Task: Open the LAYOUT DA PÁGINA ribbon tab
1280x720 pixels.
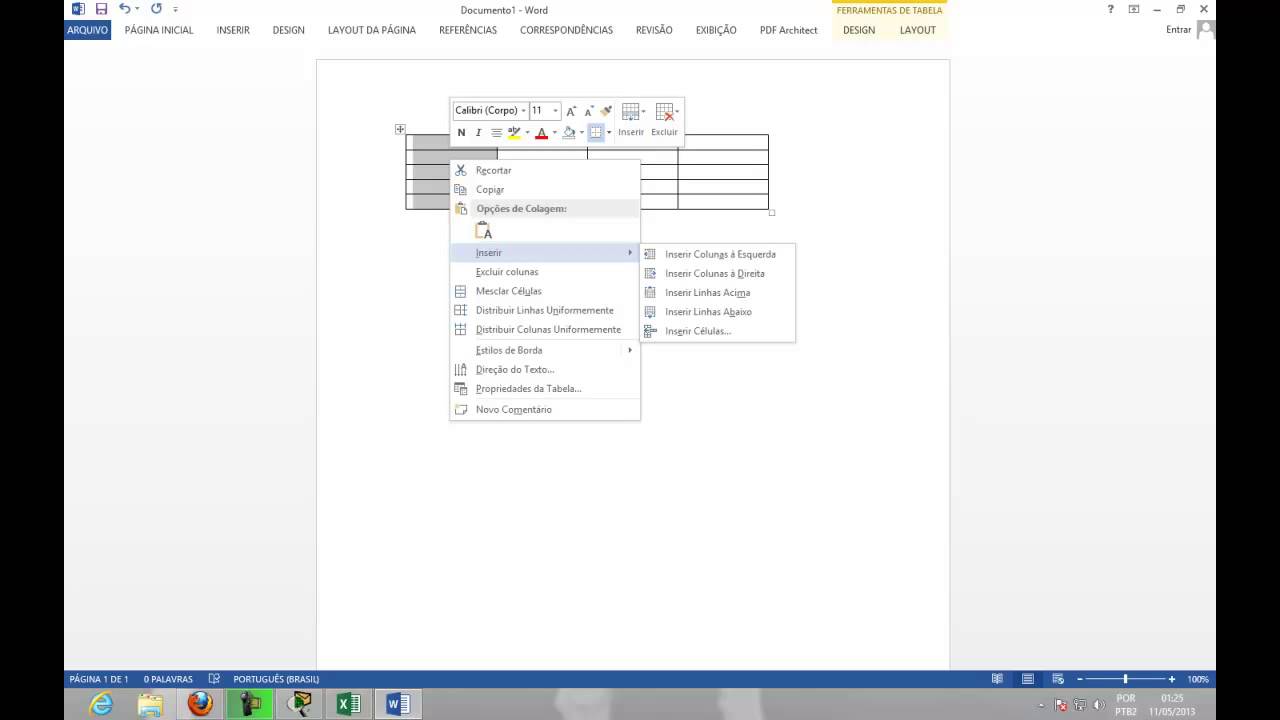Action: pos(372,30)
